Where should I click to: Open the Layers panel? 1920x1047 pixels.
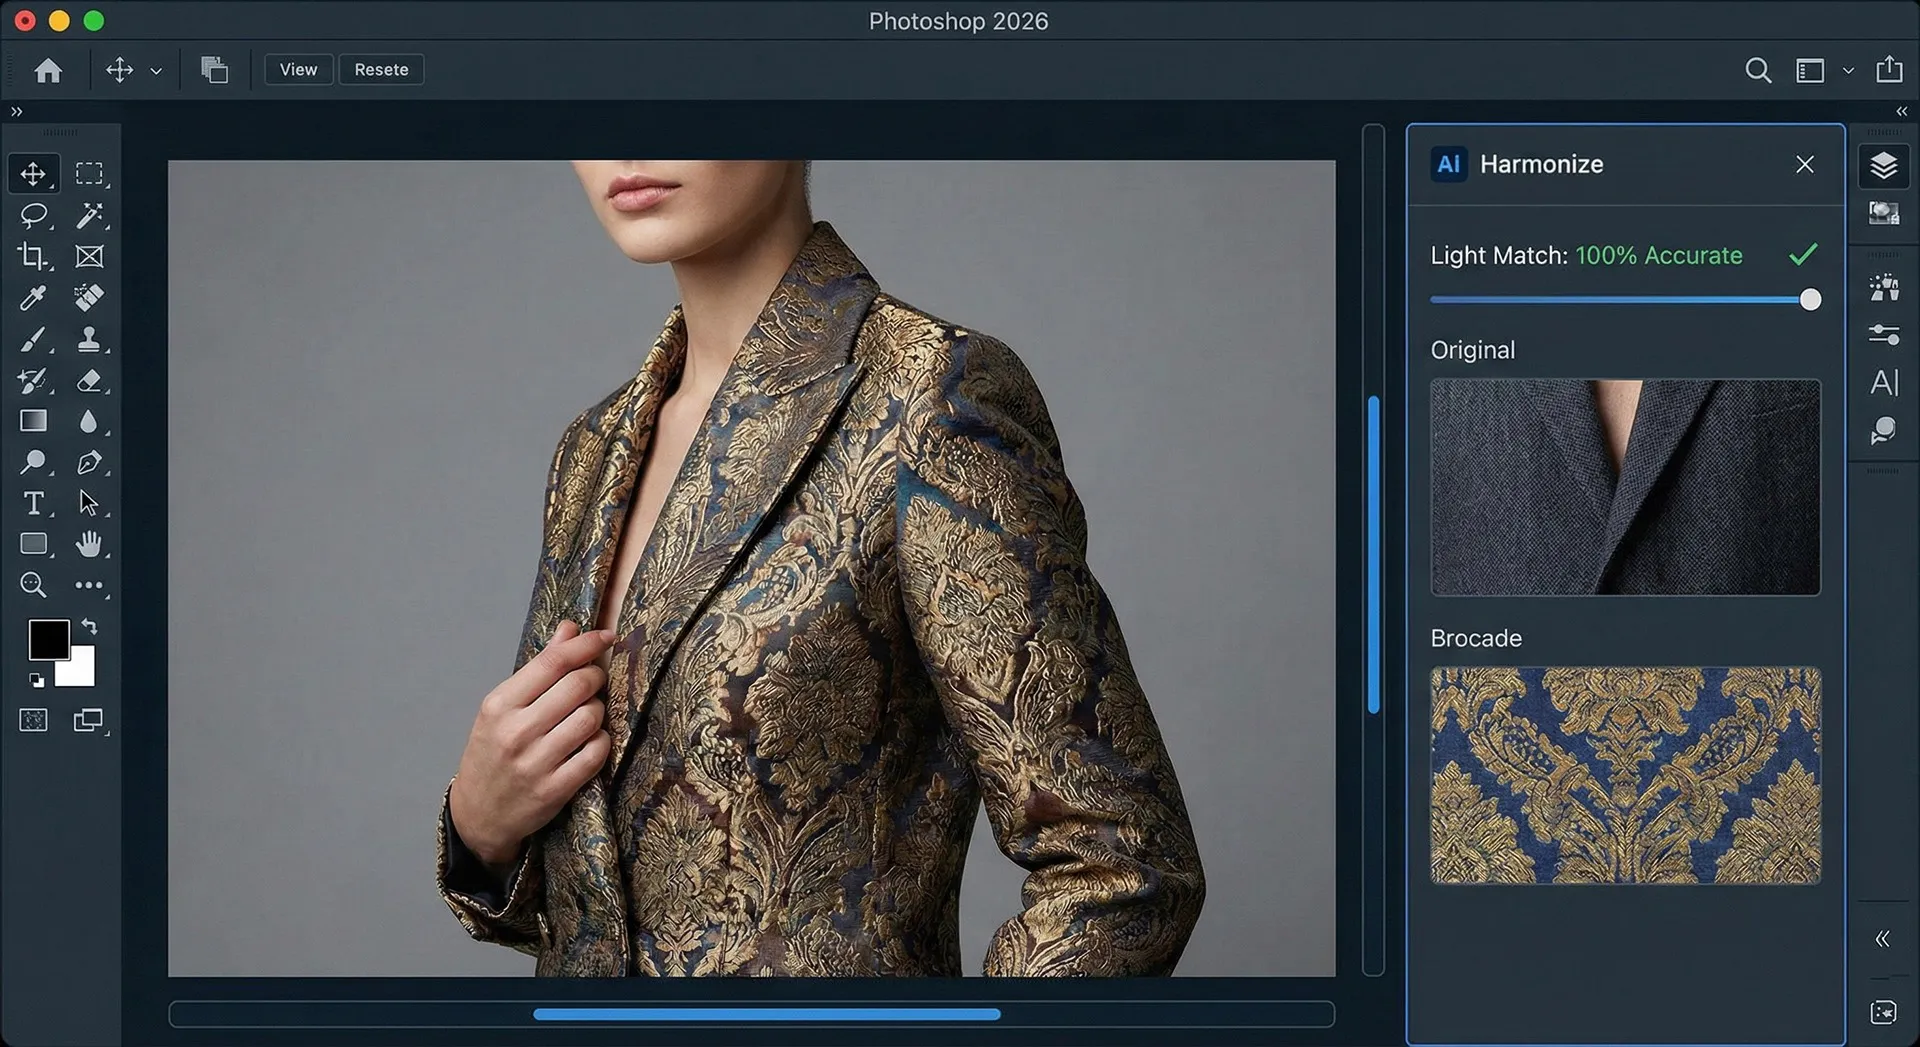[1884, 167]
